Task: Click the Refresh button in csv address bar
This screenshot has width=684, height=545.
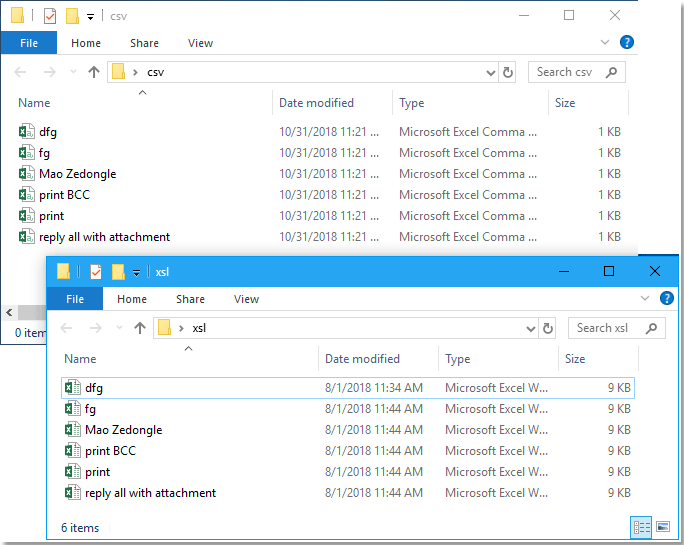Action: coord(508,72)
